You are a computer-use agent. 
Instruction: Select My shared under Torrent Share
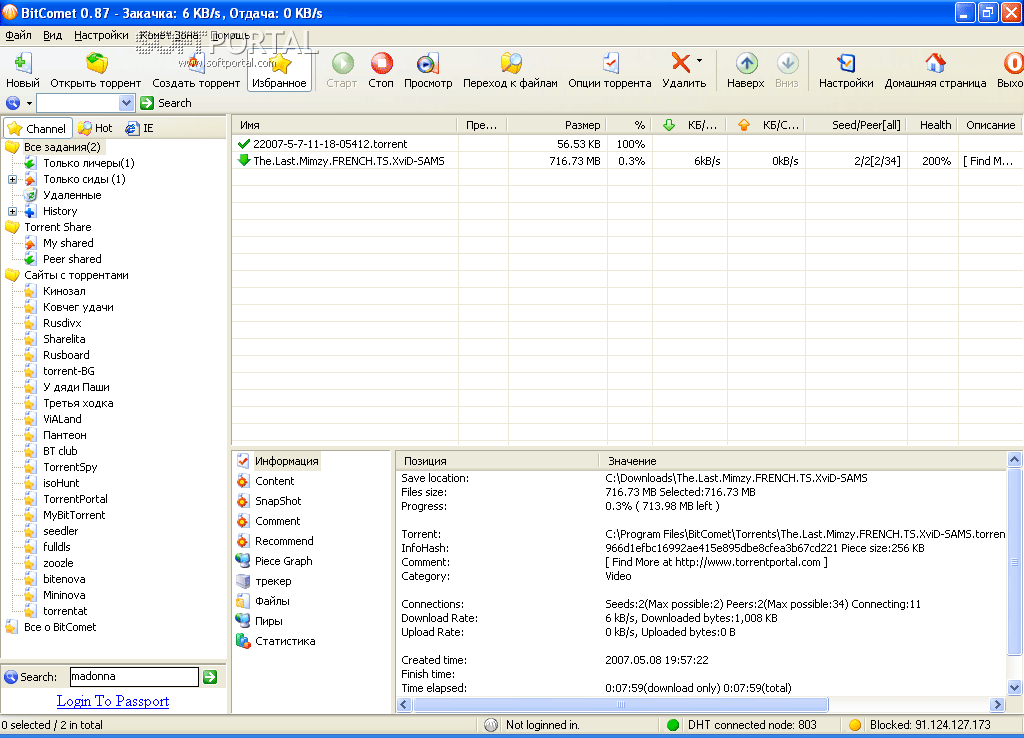[x=68, y=243]
